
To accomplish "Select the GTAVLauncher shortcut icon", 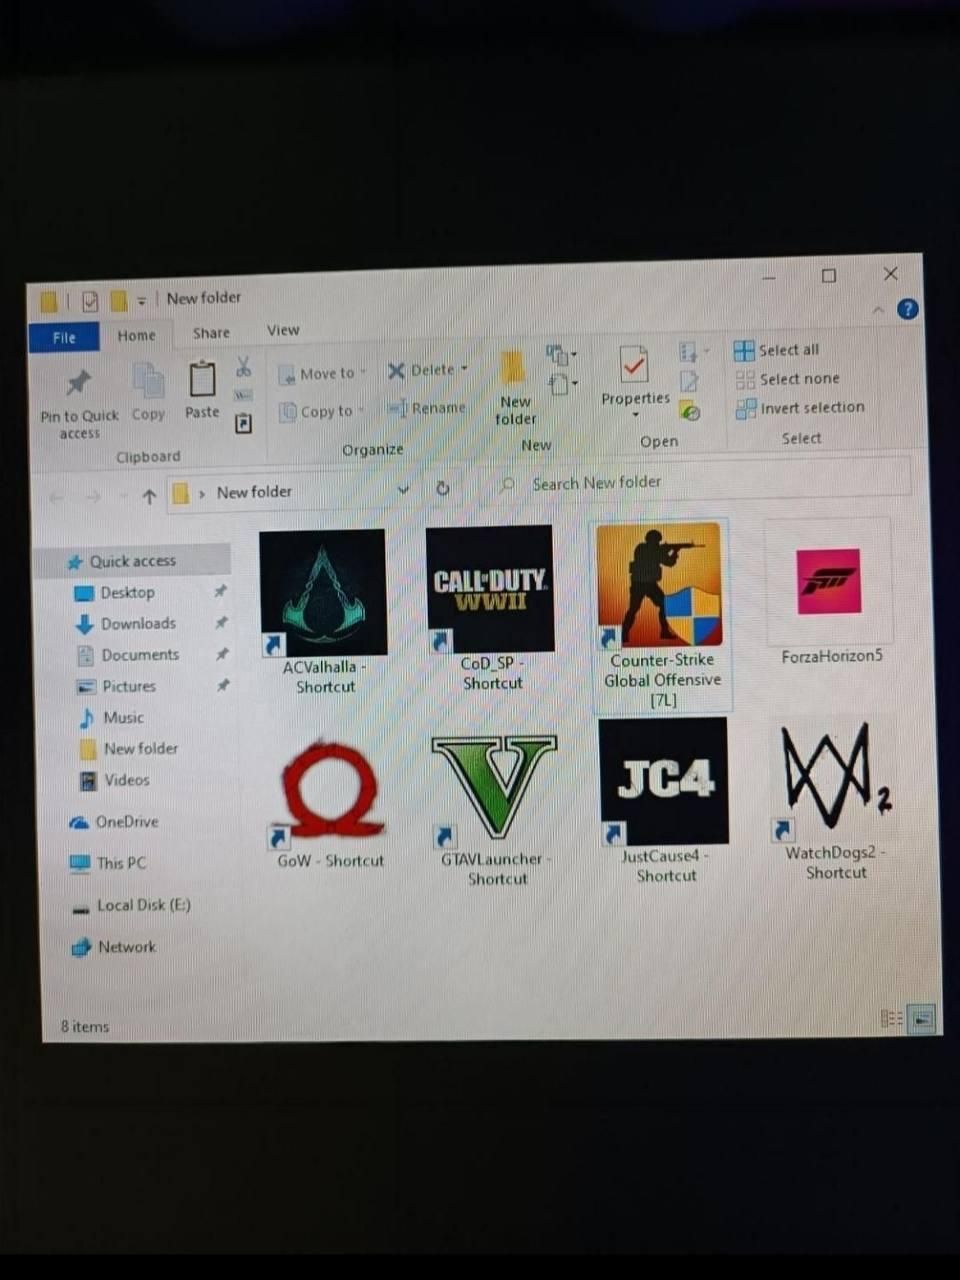I will (x=494, y=789).
